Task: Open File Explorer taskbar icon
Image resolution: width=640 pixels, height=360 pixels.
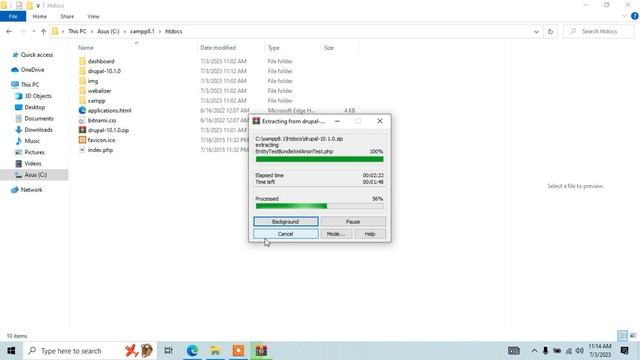Action: (215, 351)
